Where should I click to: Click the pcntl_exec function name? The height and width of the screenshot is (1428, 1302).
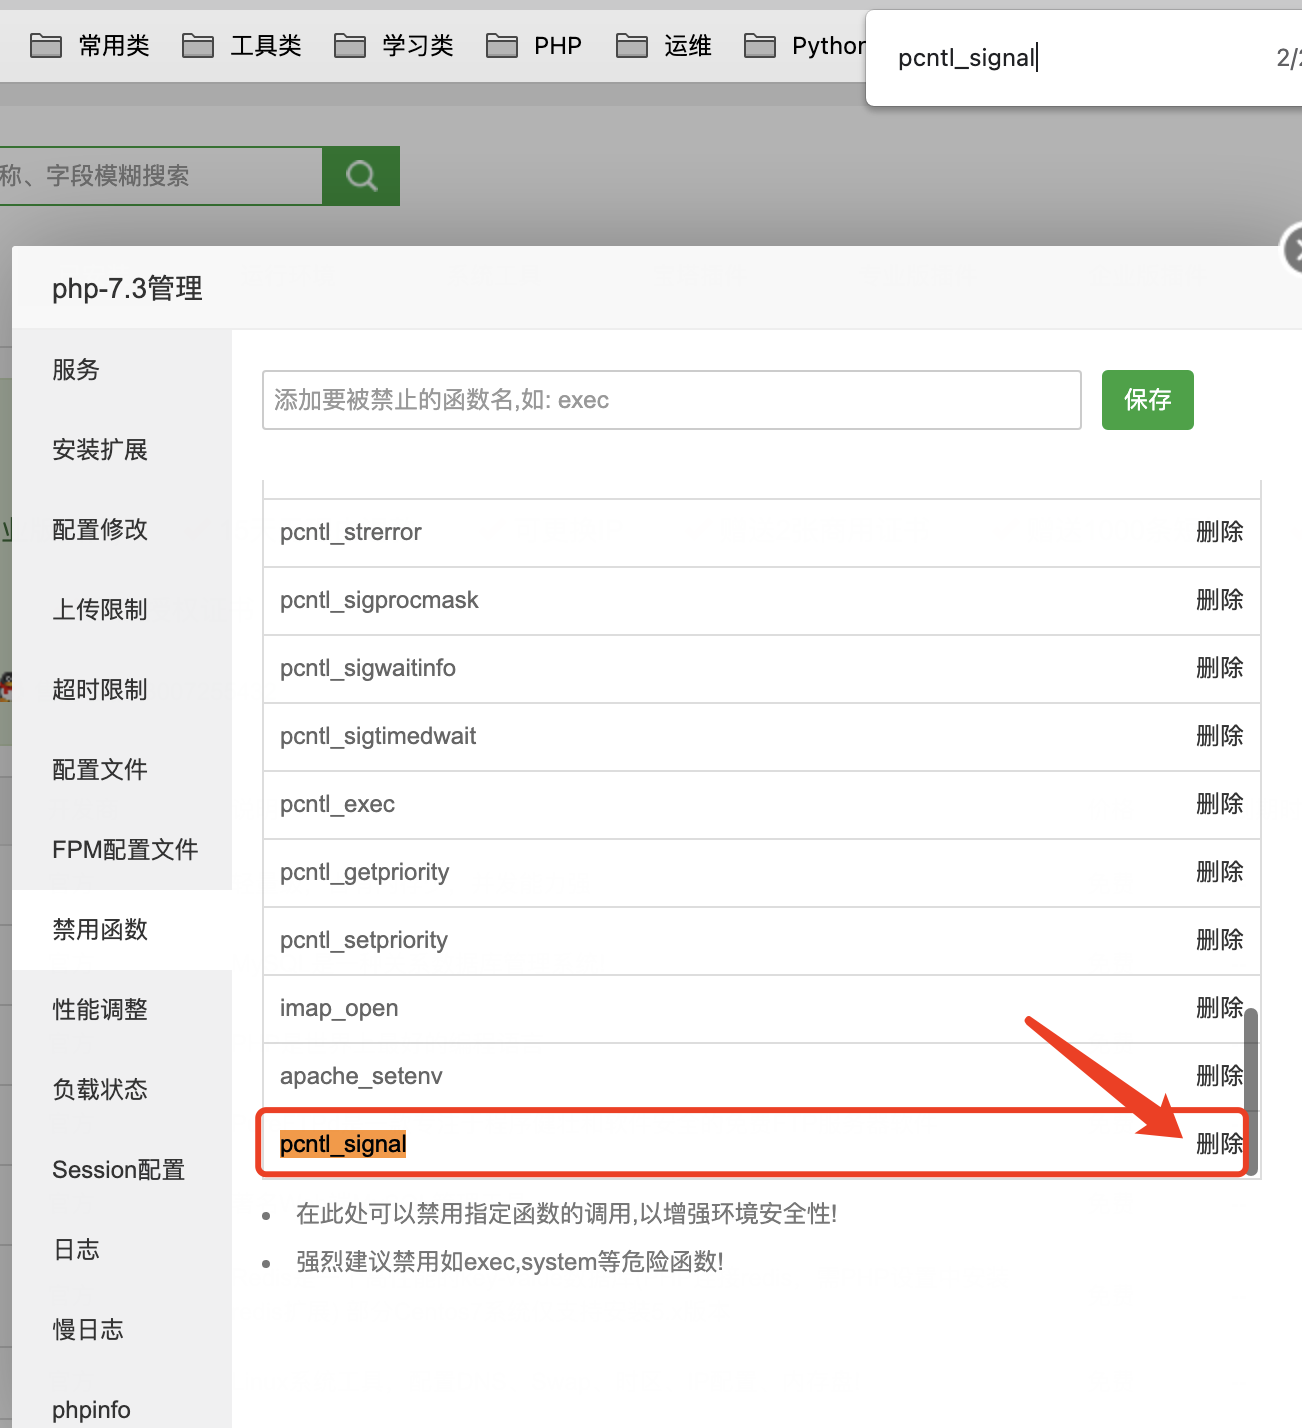(338, 804)
